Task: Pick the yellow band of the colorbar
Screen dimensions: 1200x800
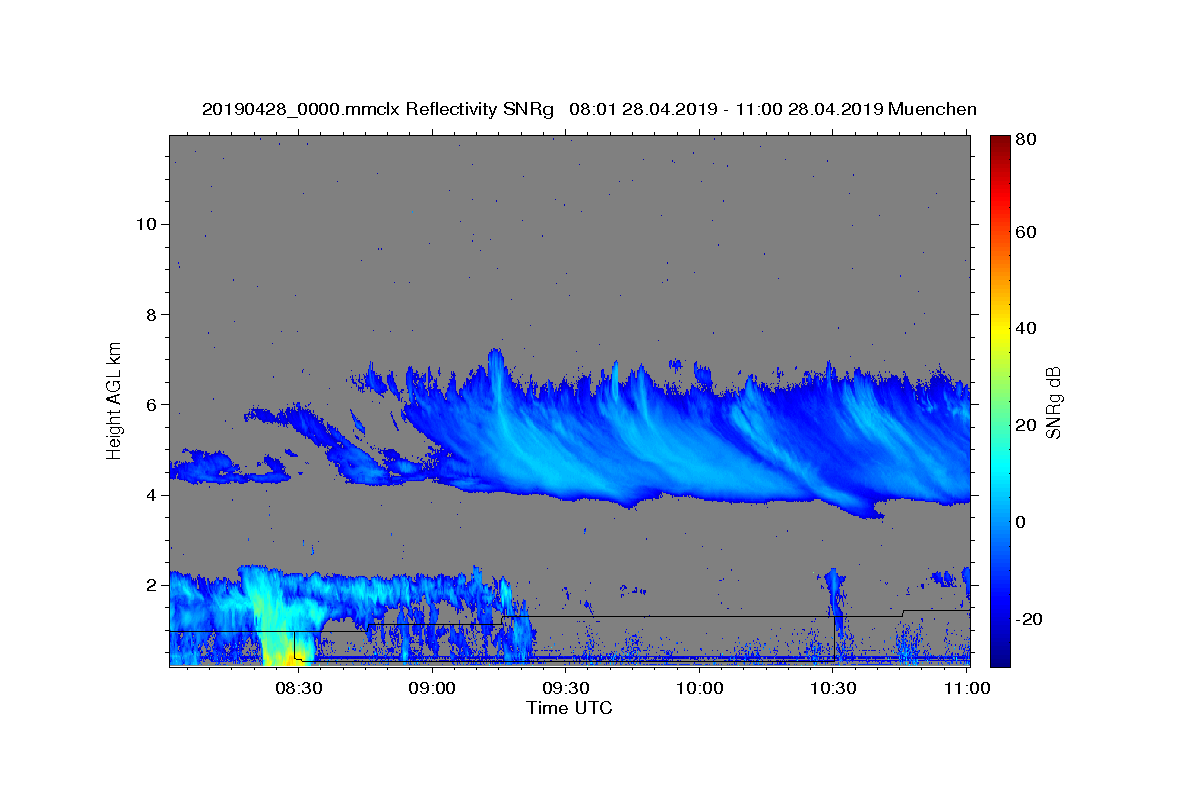Action: click(1000, 330)
